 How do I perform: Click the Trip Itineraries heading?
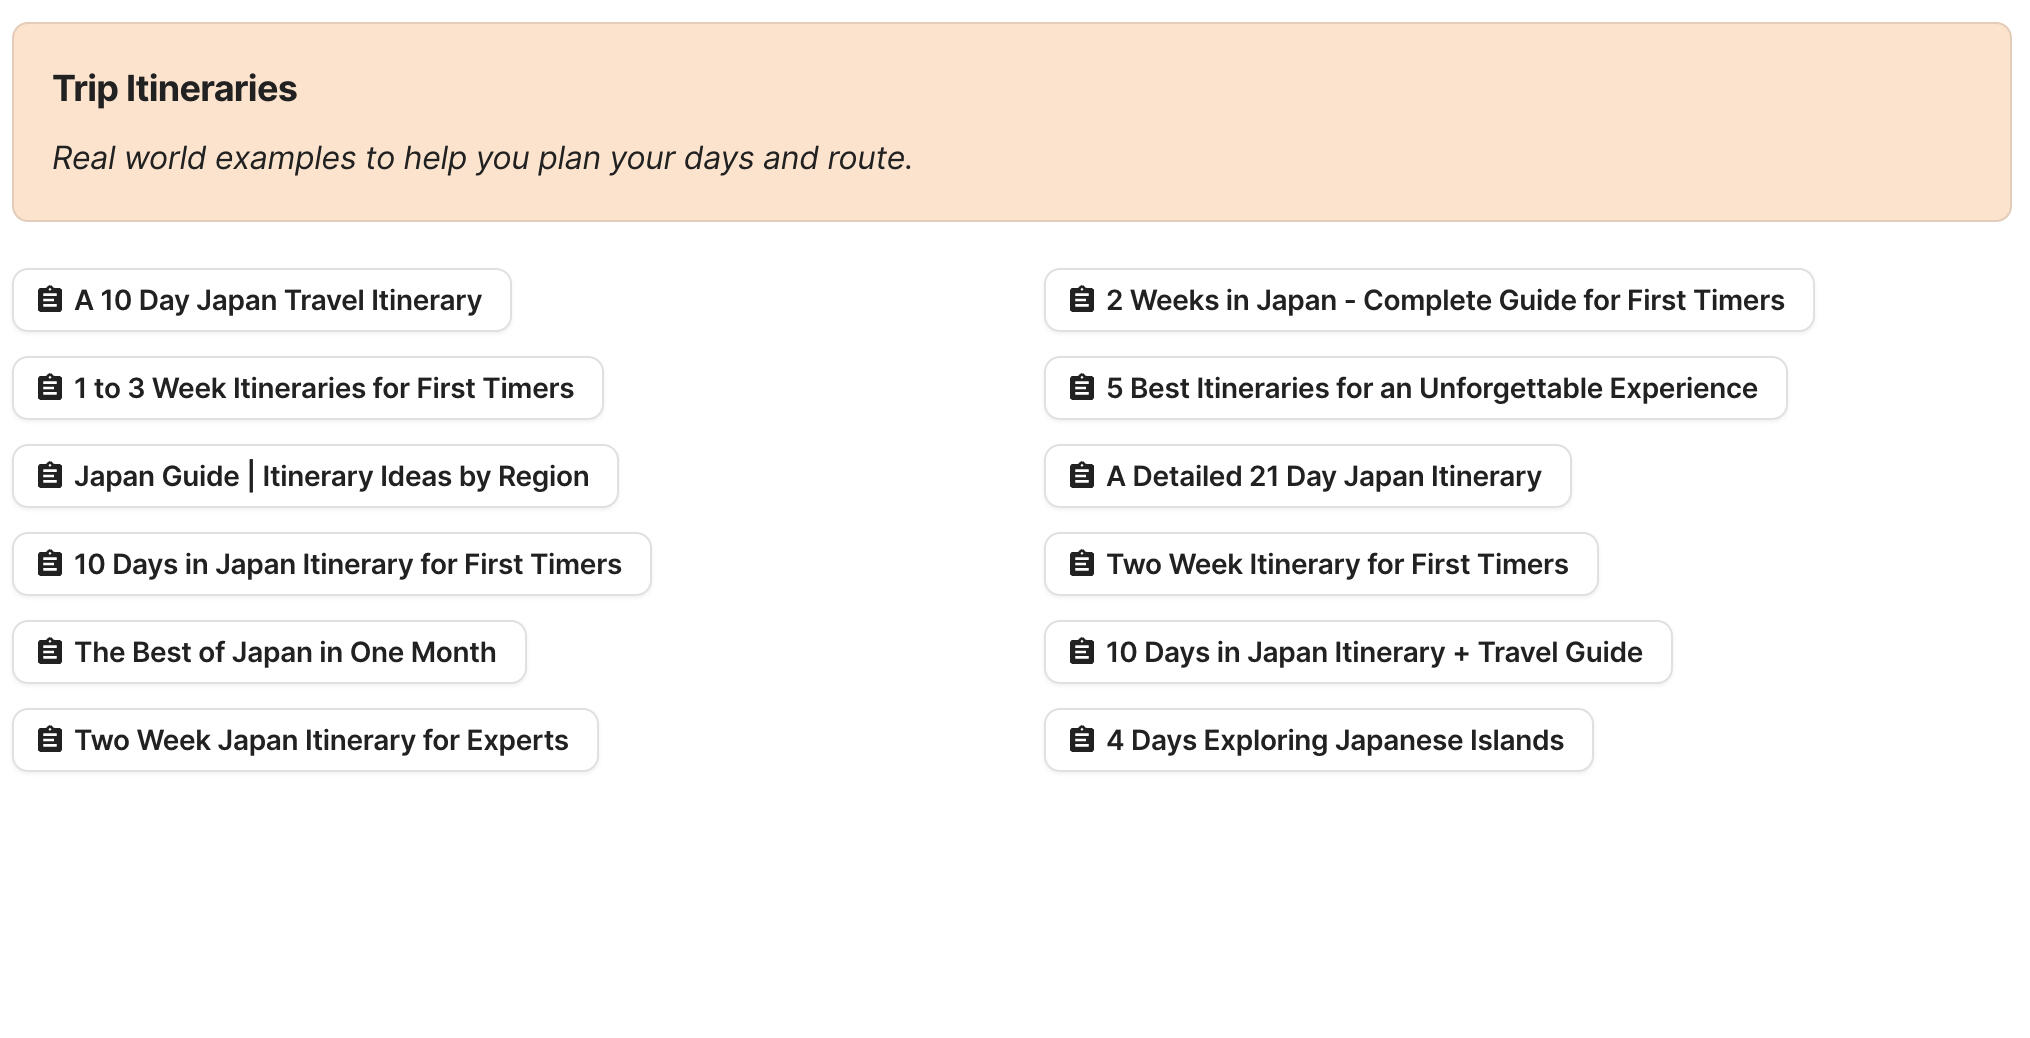point(175,88)
